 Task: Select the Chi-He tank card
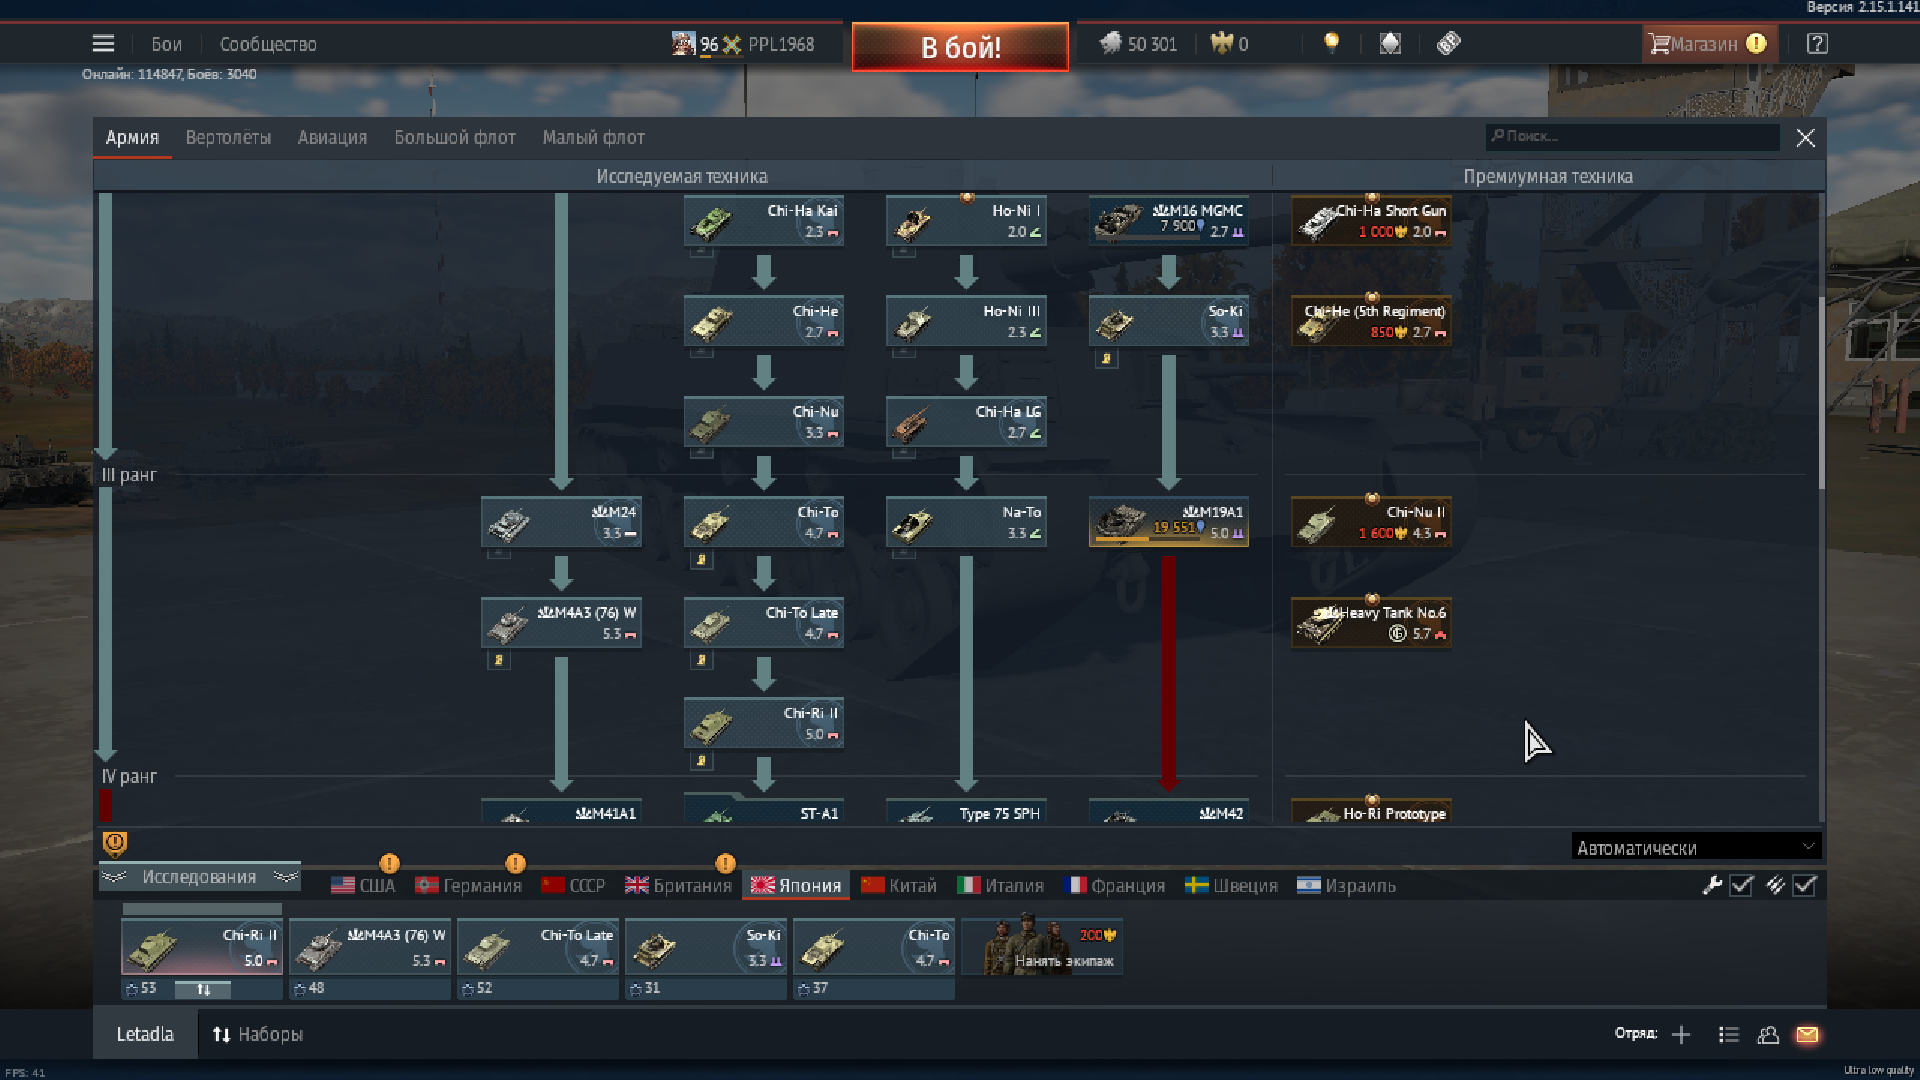point(764,321)
